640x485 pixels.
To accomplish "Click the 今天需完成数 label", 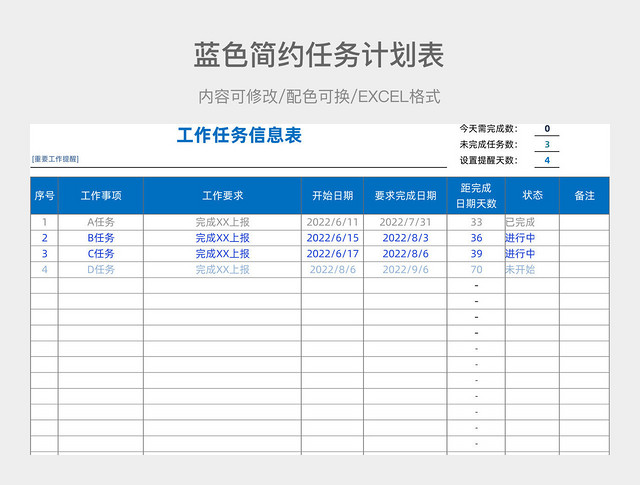I will [489, 129].
